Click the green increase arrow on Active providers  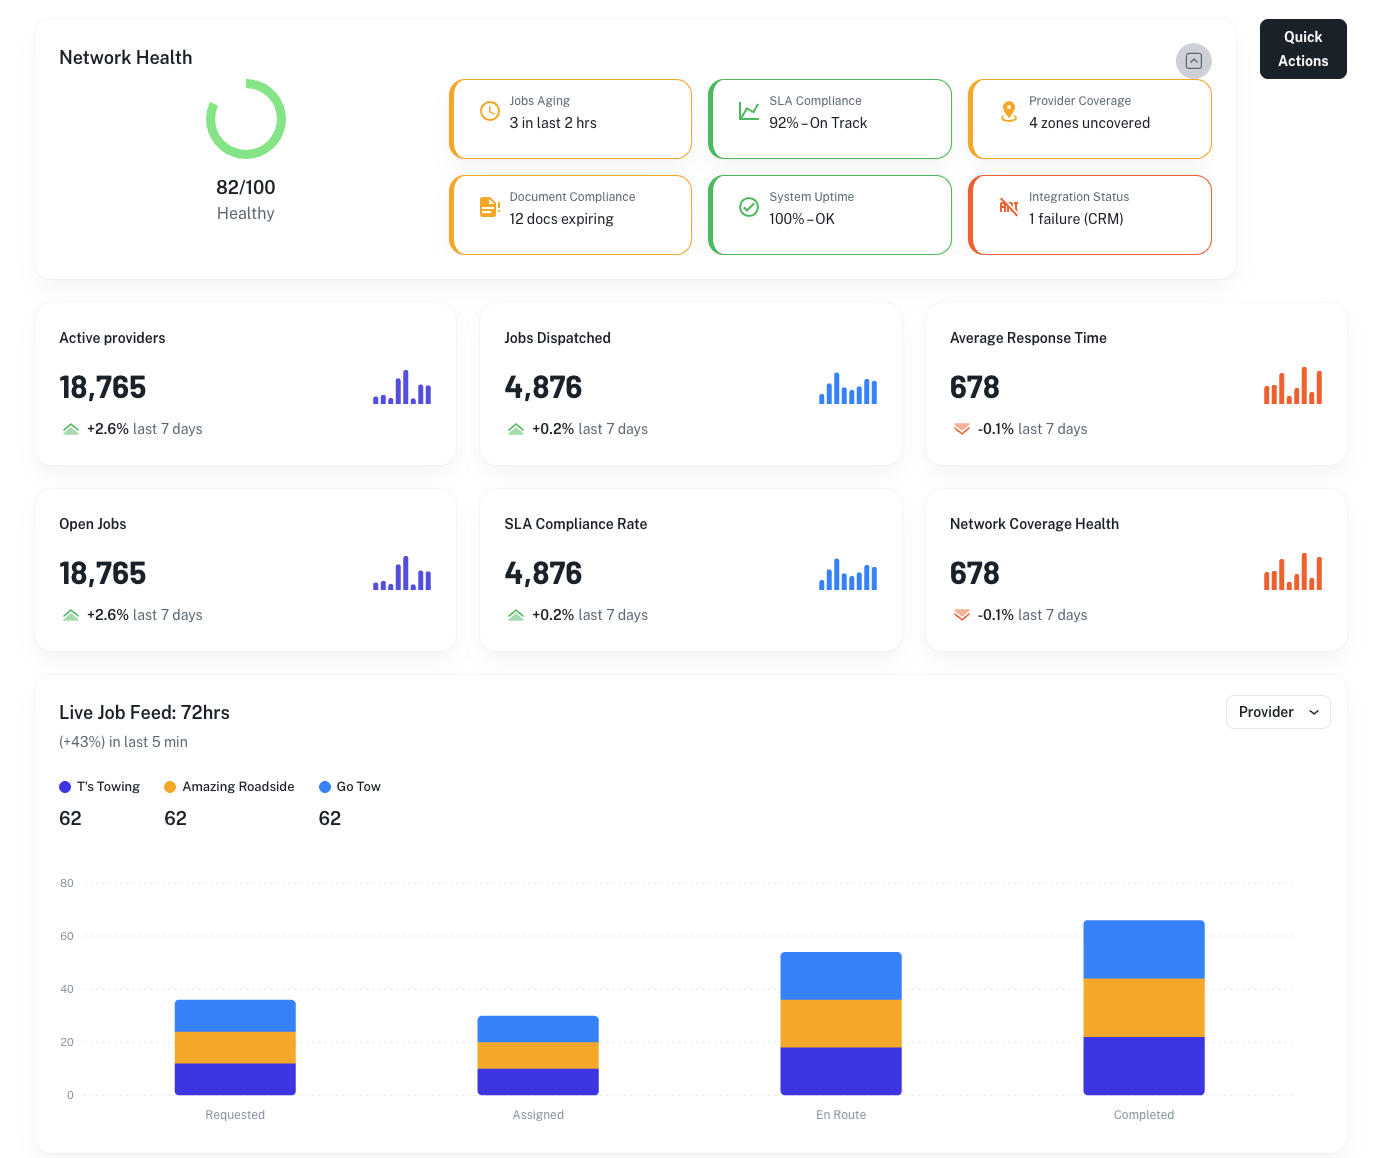[x=70, y=428]
